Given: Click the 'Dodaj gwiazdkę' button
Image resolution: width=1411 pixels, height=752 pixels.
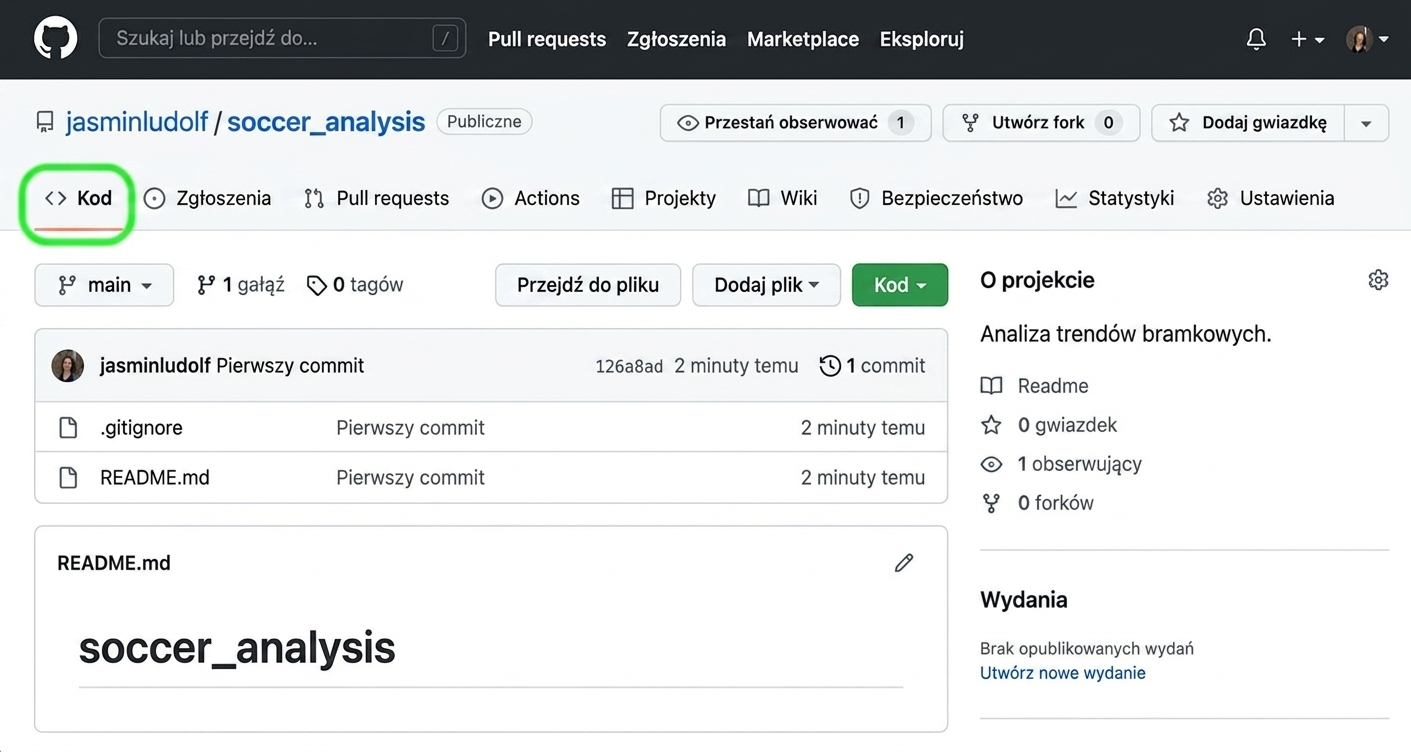Looking at the screenshot, I should 1248,123.
